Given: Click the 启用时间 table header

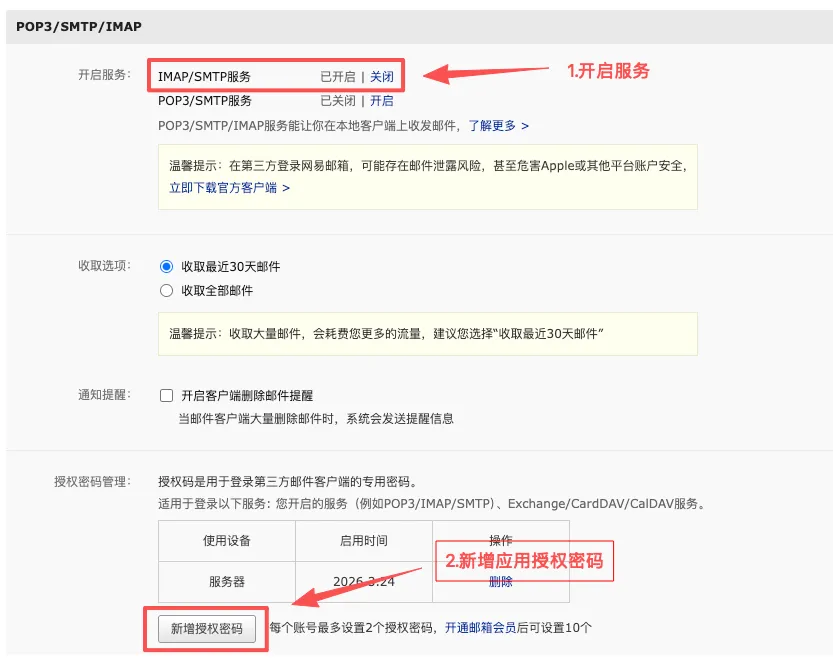Looking at the screenshot, I should 364,541.
